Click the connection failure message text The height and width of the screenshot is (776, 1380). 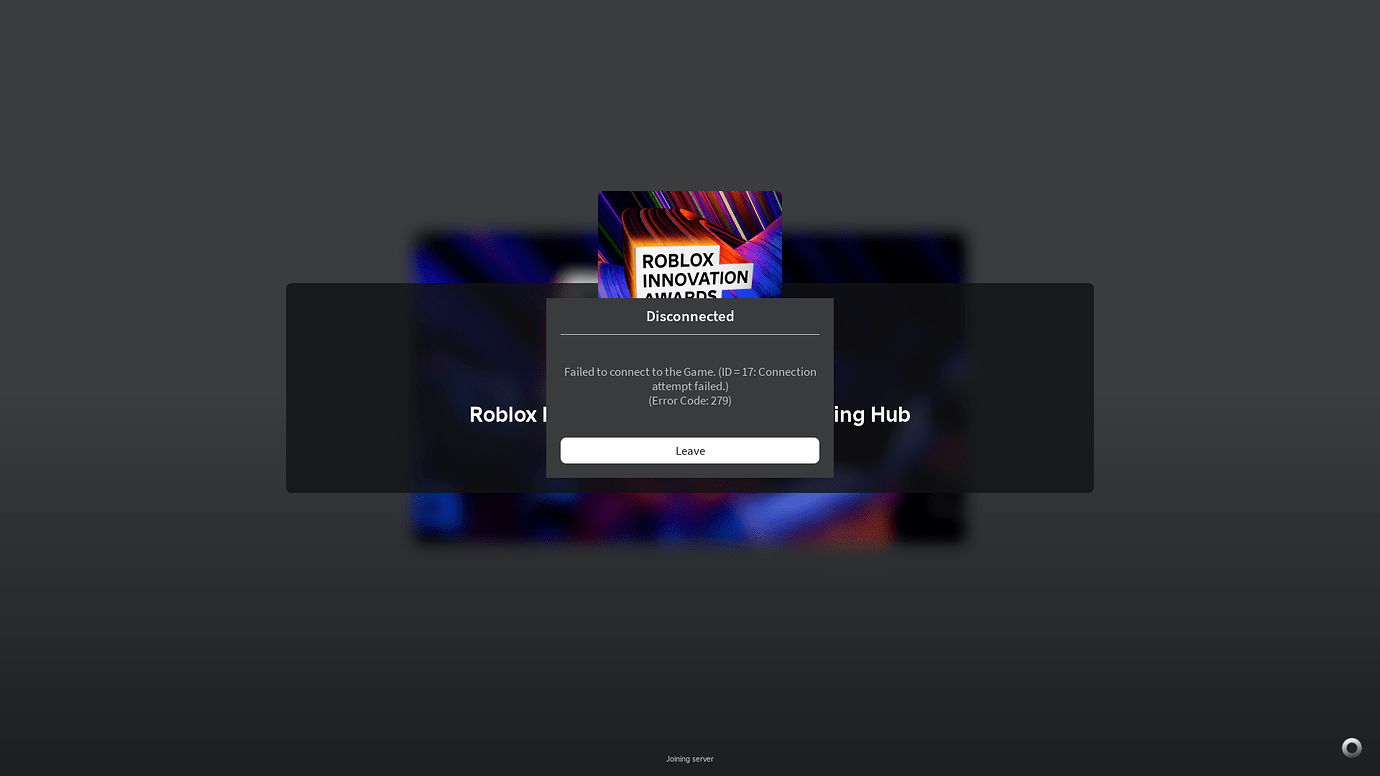(x=689, y=378)
